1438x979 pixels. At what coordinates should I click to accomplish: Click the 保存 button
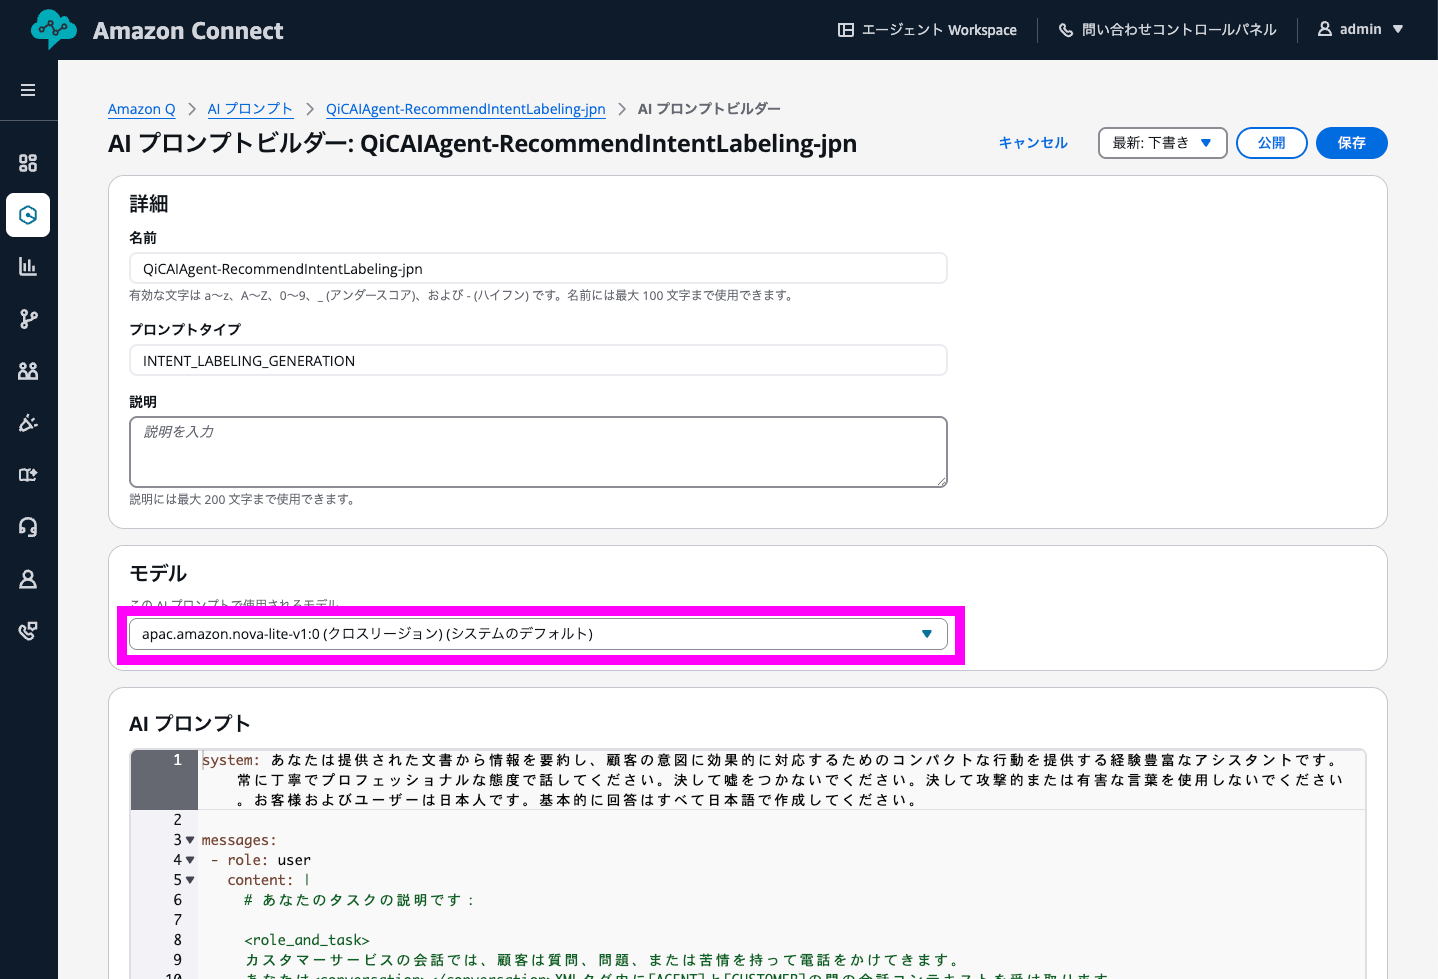pyautogui.click(x=1351, y=143)
